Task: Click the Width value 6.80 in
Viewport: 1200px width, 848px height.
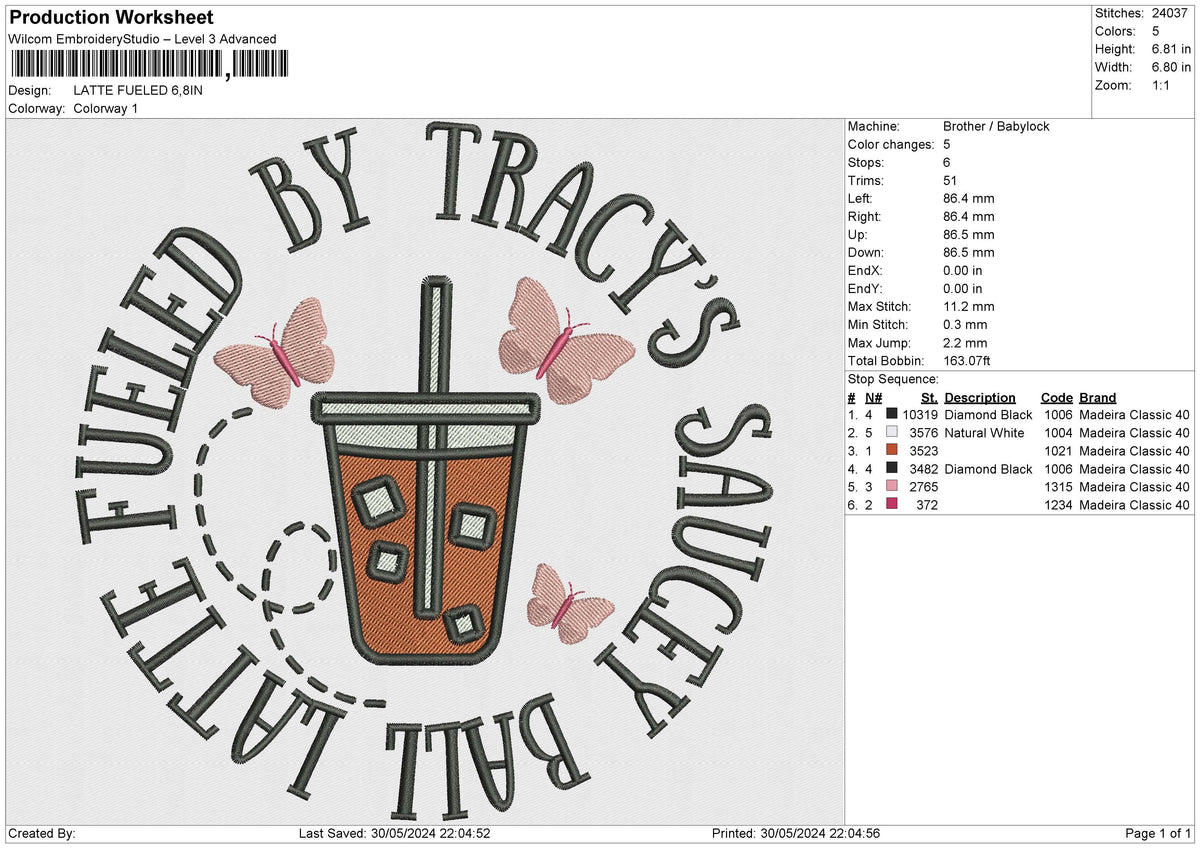Action: 1170,67
